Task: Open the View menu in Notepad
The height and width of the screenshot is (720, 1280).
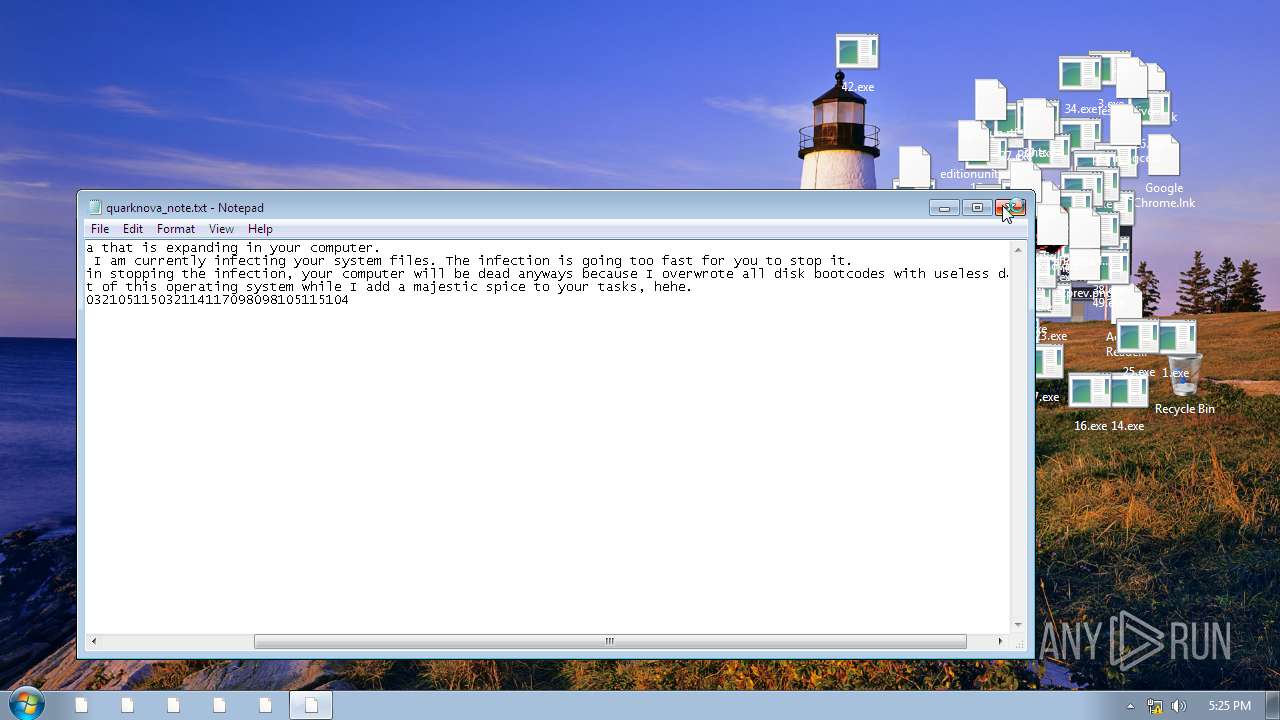Action: click(221, 229)
